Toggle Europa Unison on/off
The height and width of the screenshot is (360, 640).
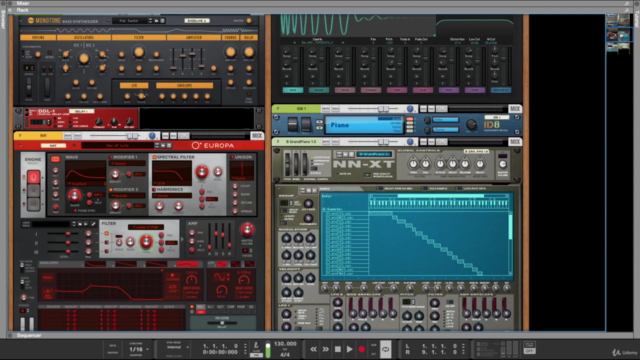pyautogui.click(x=232, y=157)
